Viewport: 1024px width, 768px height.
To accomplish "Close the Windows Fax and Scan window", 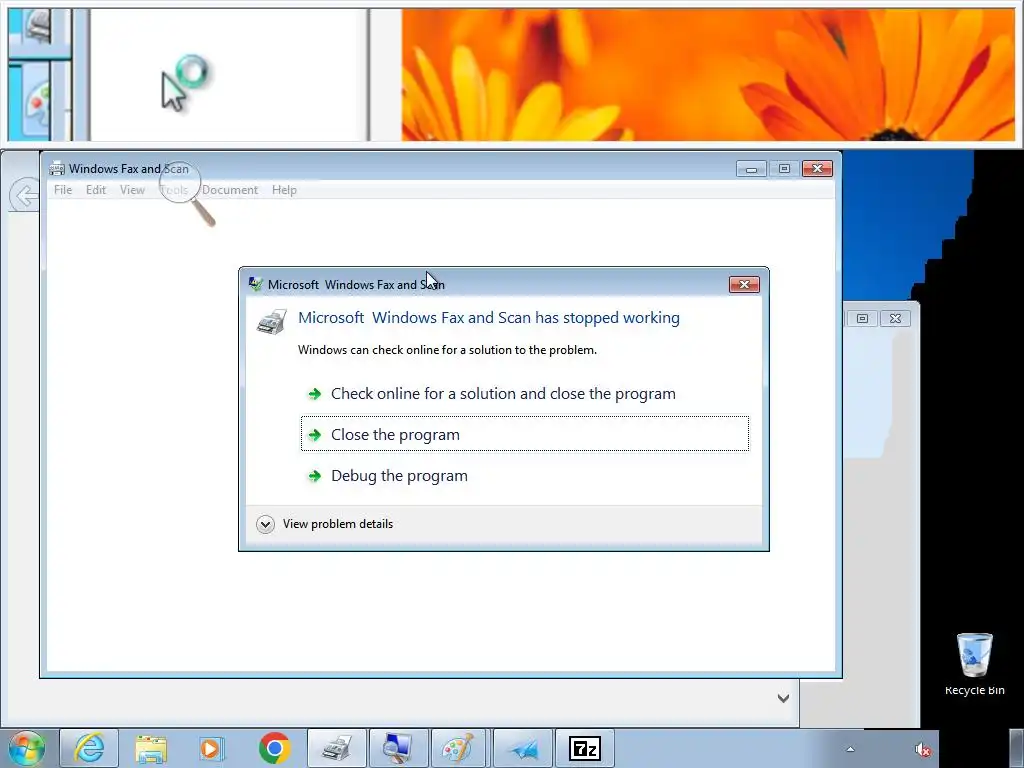I will [x=817, y=169].
